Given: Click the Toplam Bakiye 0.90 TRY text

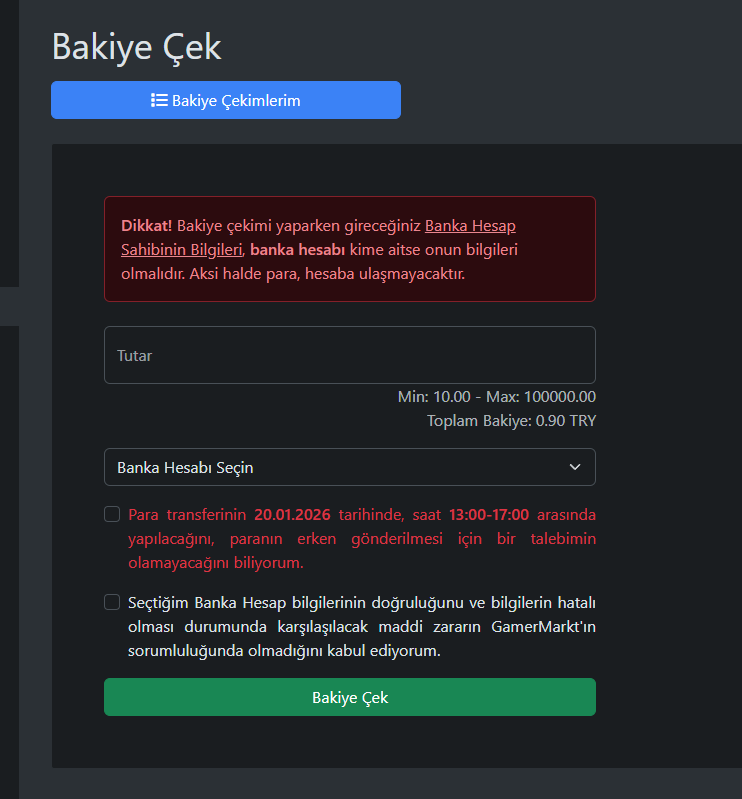Looking at the screenshot, I should [511, 421].
